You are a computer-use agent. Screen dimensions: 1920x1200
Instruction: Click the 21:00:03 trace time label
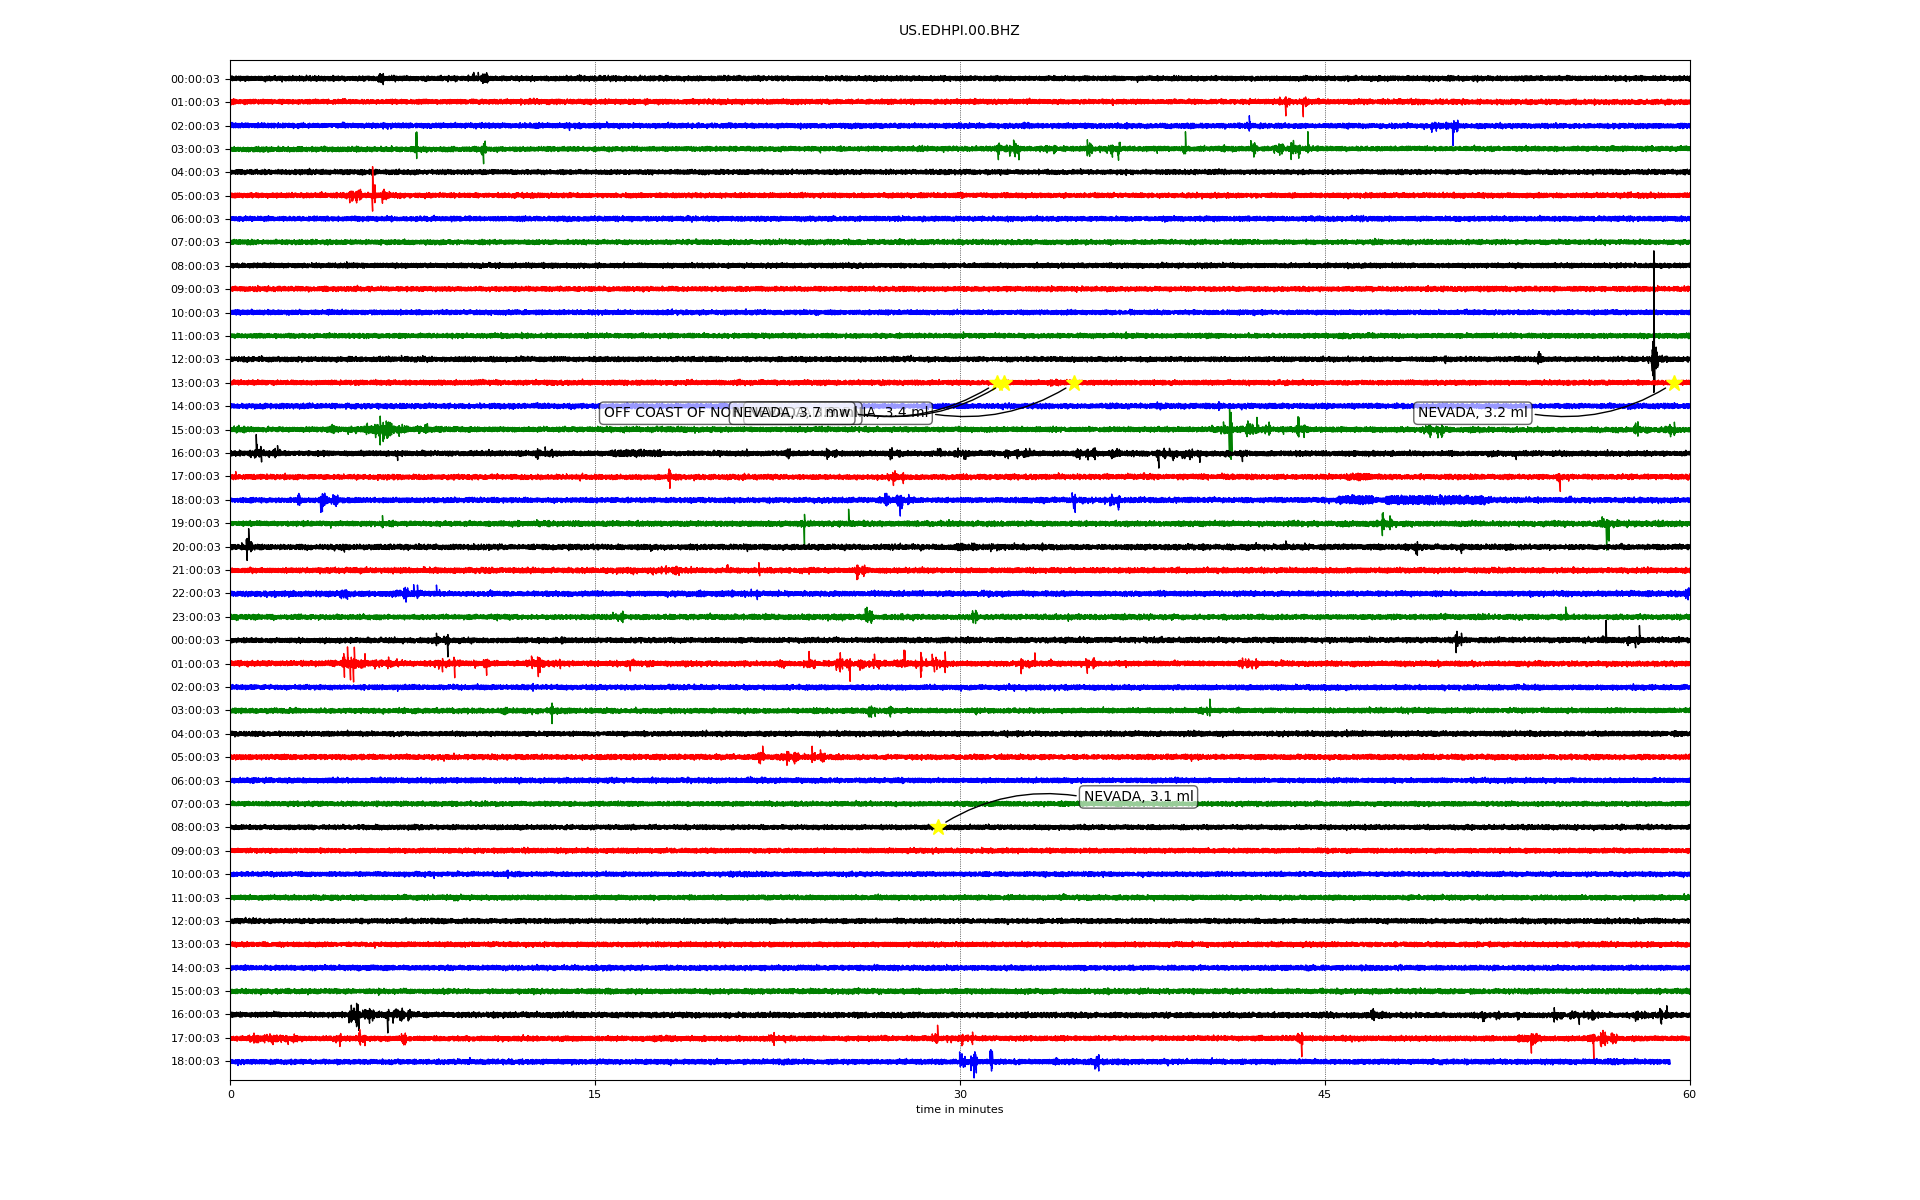click(x=195, y=571)
